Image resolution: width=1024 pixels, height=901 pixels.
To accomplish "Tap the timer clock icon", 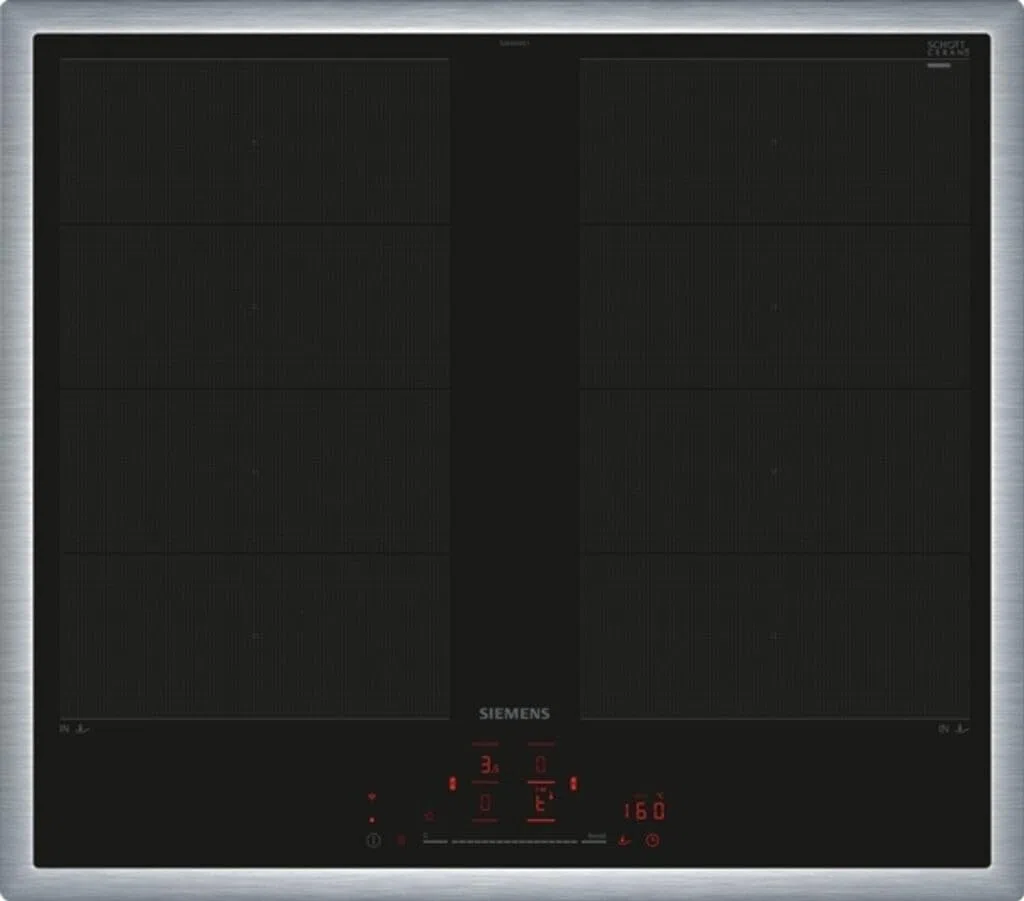I will tap(652, 840).
